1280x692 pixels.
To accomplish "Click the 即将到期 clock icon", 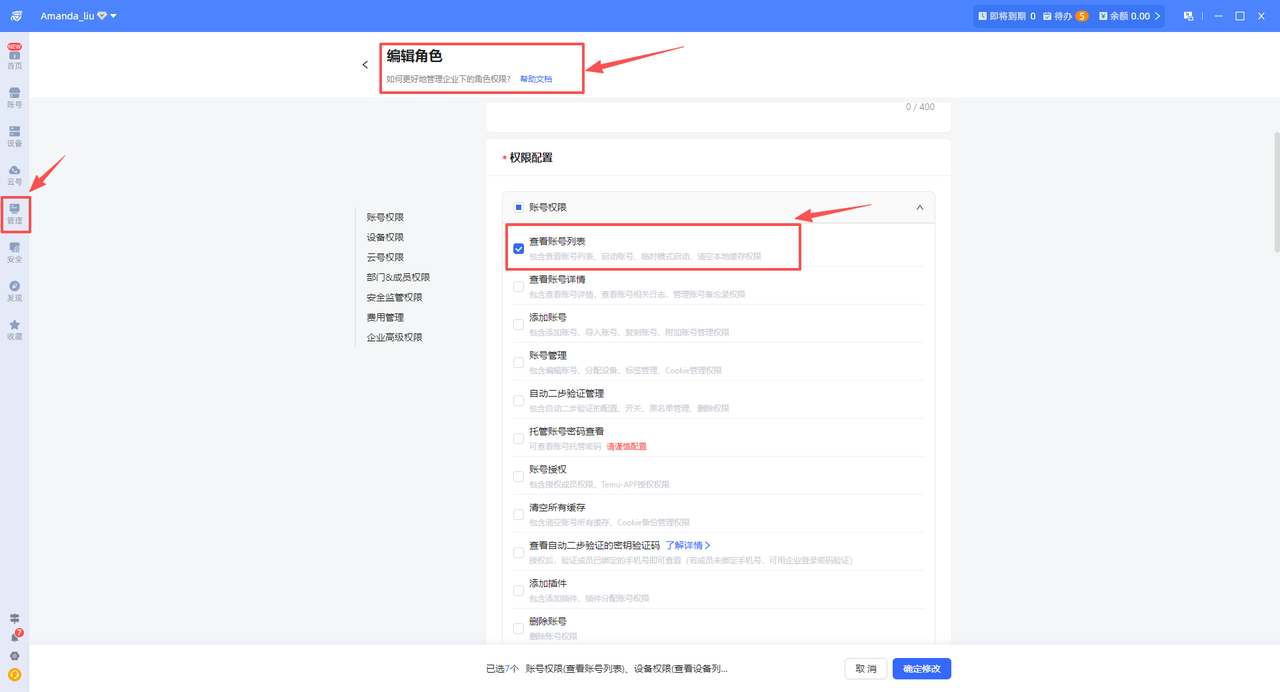I will pos(982,16).
